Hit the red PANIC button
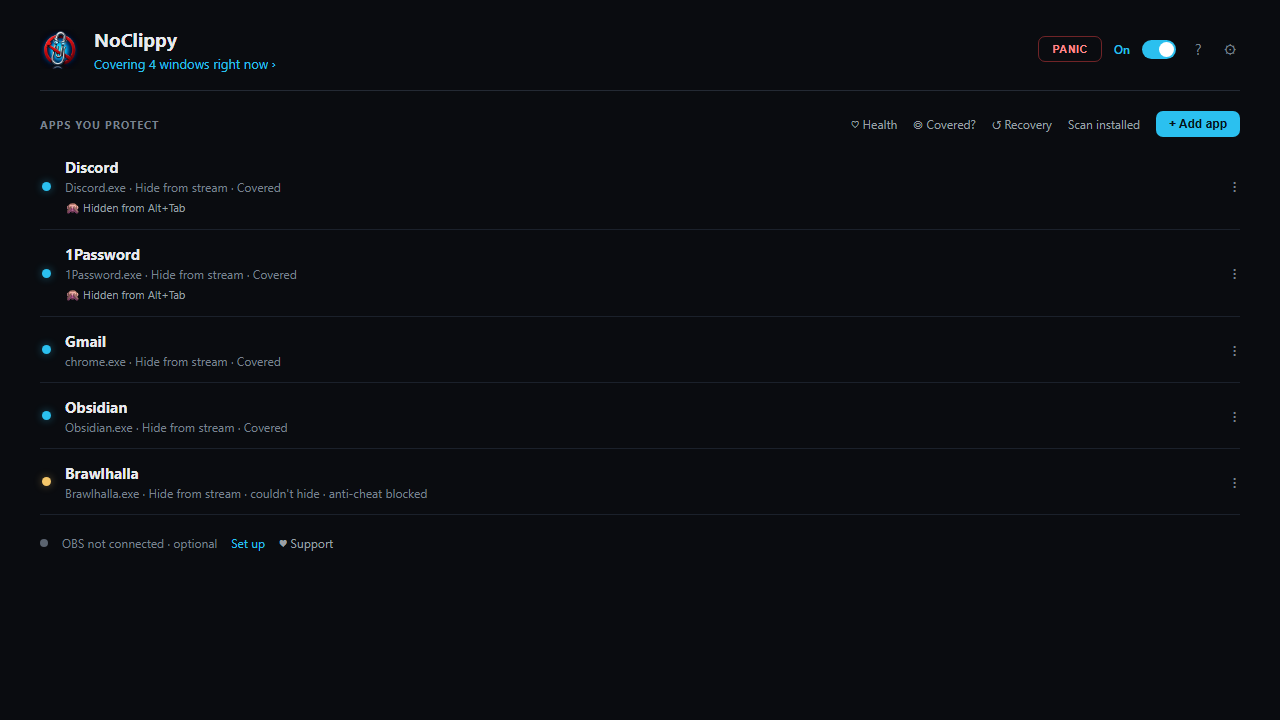 pyautogui.click(x=1070, y=49)
